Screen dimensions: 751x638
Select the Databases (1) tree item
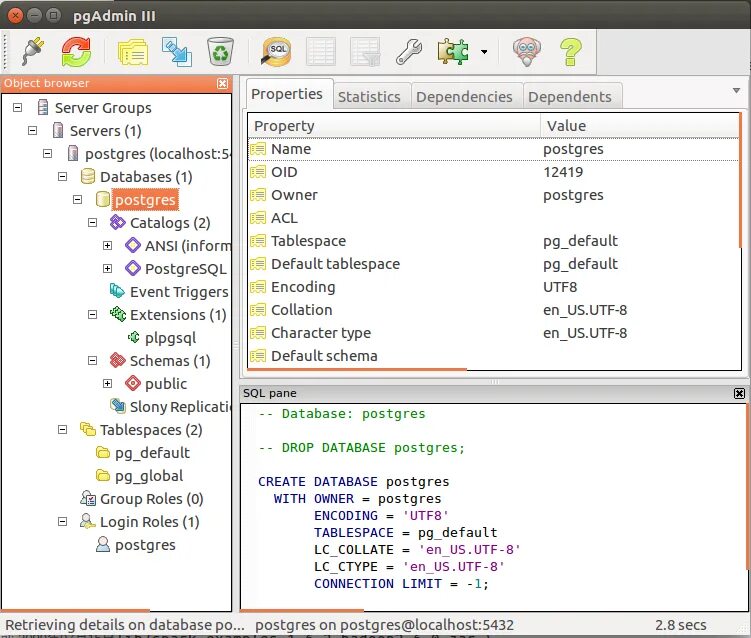[146, 177]
